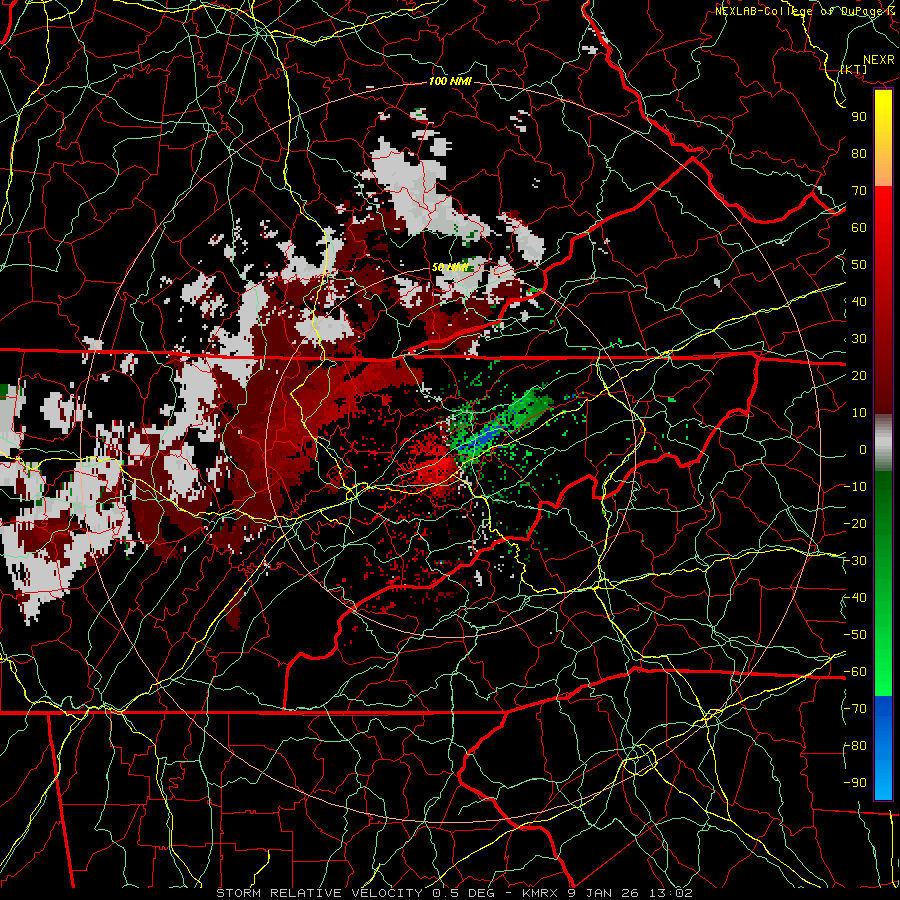Viewport: 900px width, 900px height.
Task: Click the 100 NMI range ring label
Action: coord(450,81)
